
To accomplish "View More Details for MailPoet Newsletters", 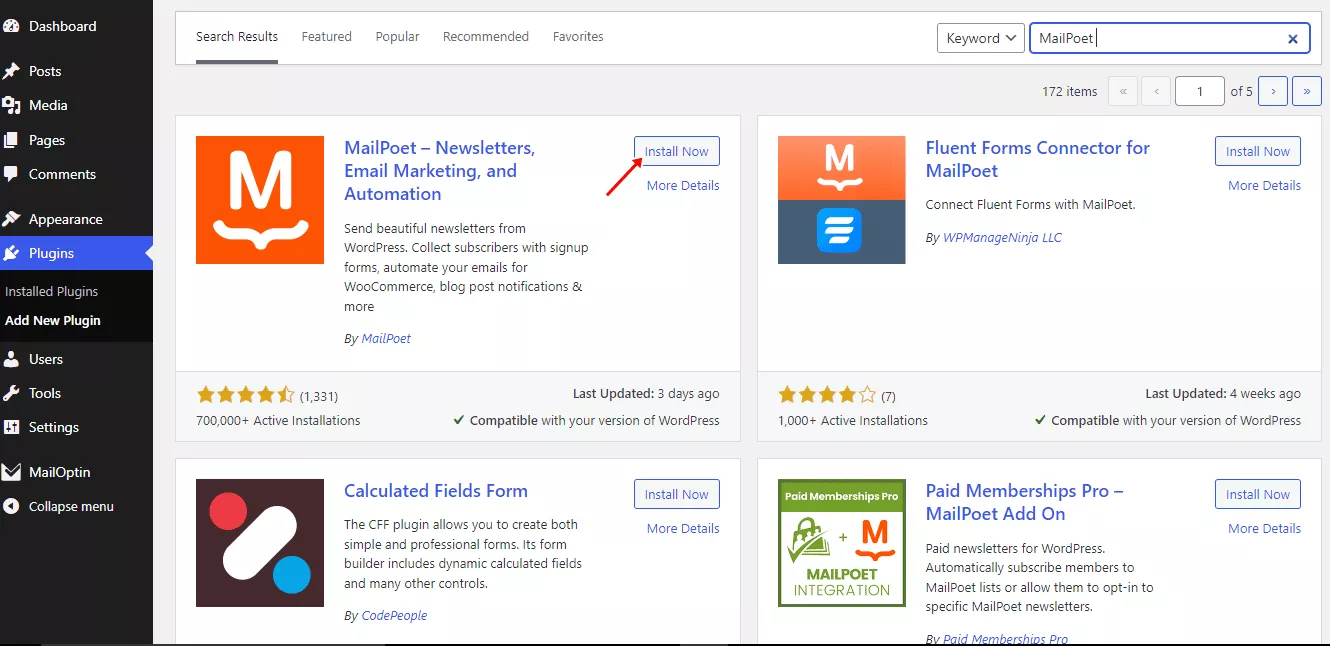I will click(683, 185).
